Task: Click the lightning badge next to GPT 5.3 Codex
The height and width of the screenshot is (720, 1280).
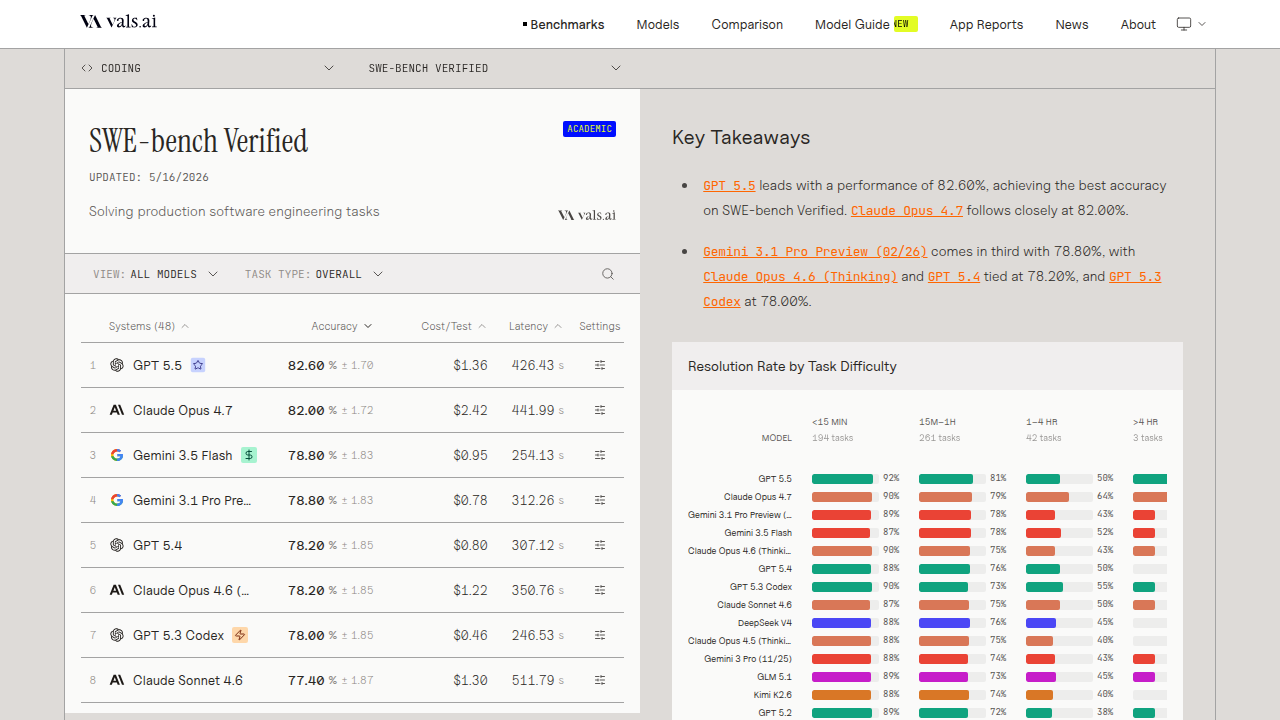Action: pos(240,635)
